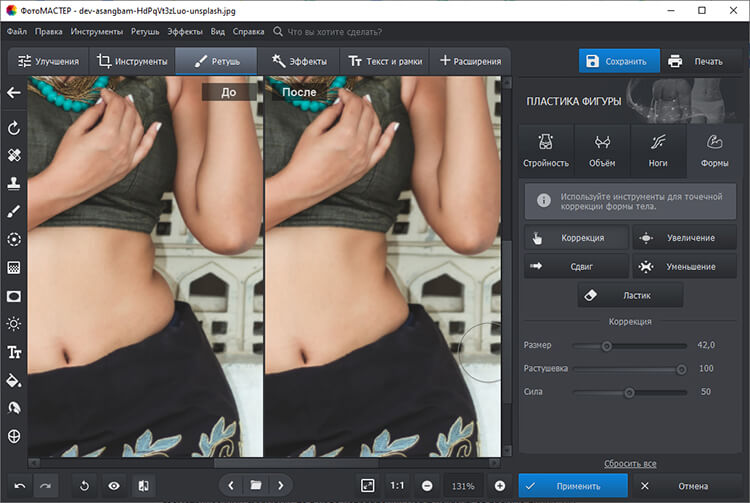Screen dimensions: 750x503
Task: Select the stamp tool
Action: point(14,184)
